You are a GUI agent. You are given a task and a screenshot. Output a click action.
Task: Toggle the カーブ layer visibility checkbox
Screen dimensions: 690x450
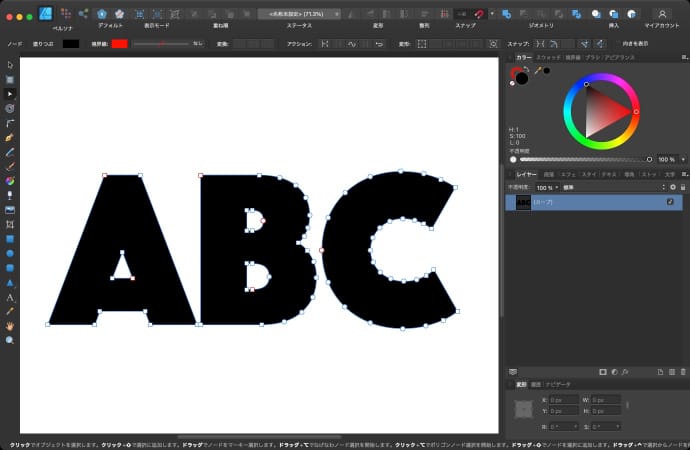(x=671, y=202)
